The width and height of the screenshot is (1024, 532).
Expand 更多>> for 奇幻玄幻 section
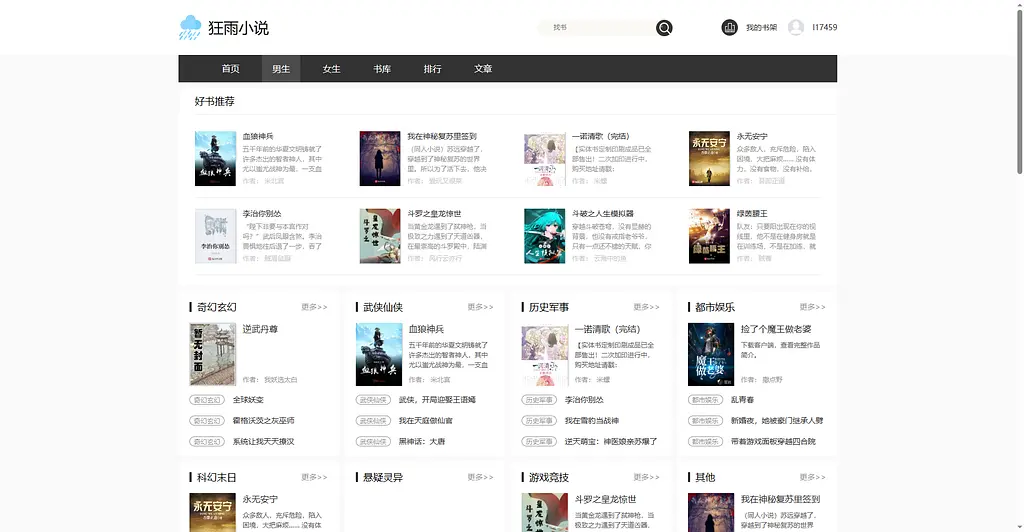coord(314,307)
